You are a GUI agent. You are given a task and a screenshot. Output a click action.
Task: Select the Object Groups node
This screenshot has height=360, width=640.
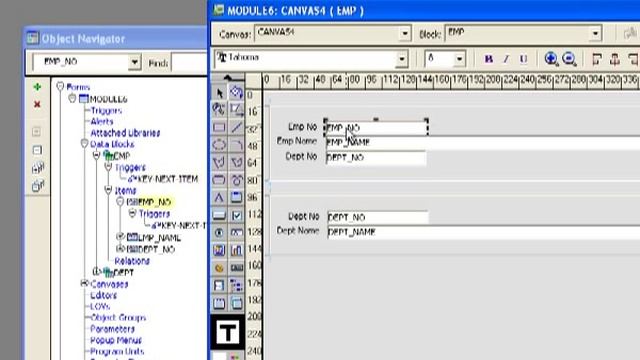[x=118, y=318]
